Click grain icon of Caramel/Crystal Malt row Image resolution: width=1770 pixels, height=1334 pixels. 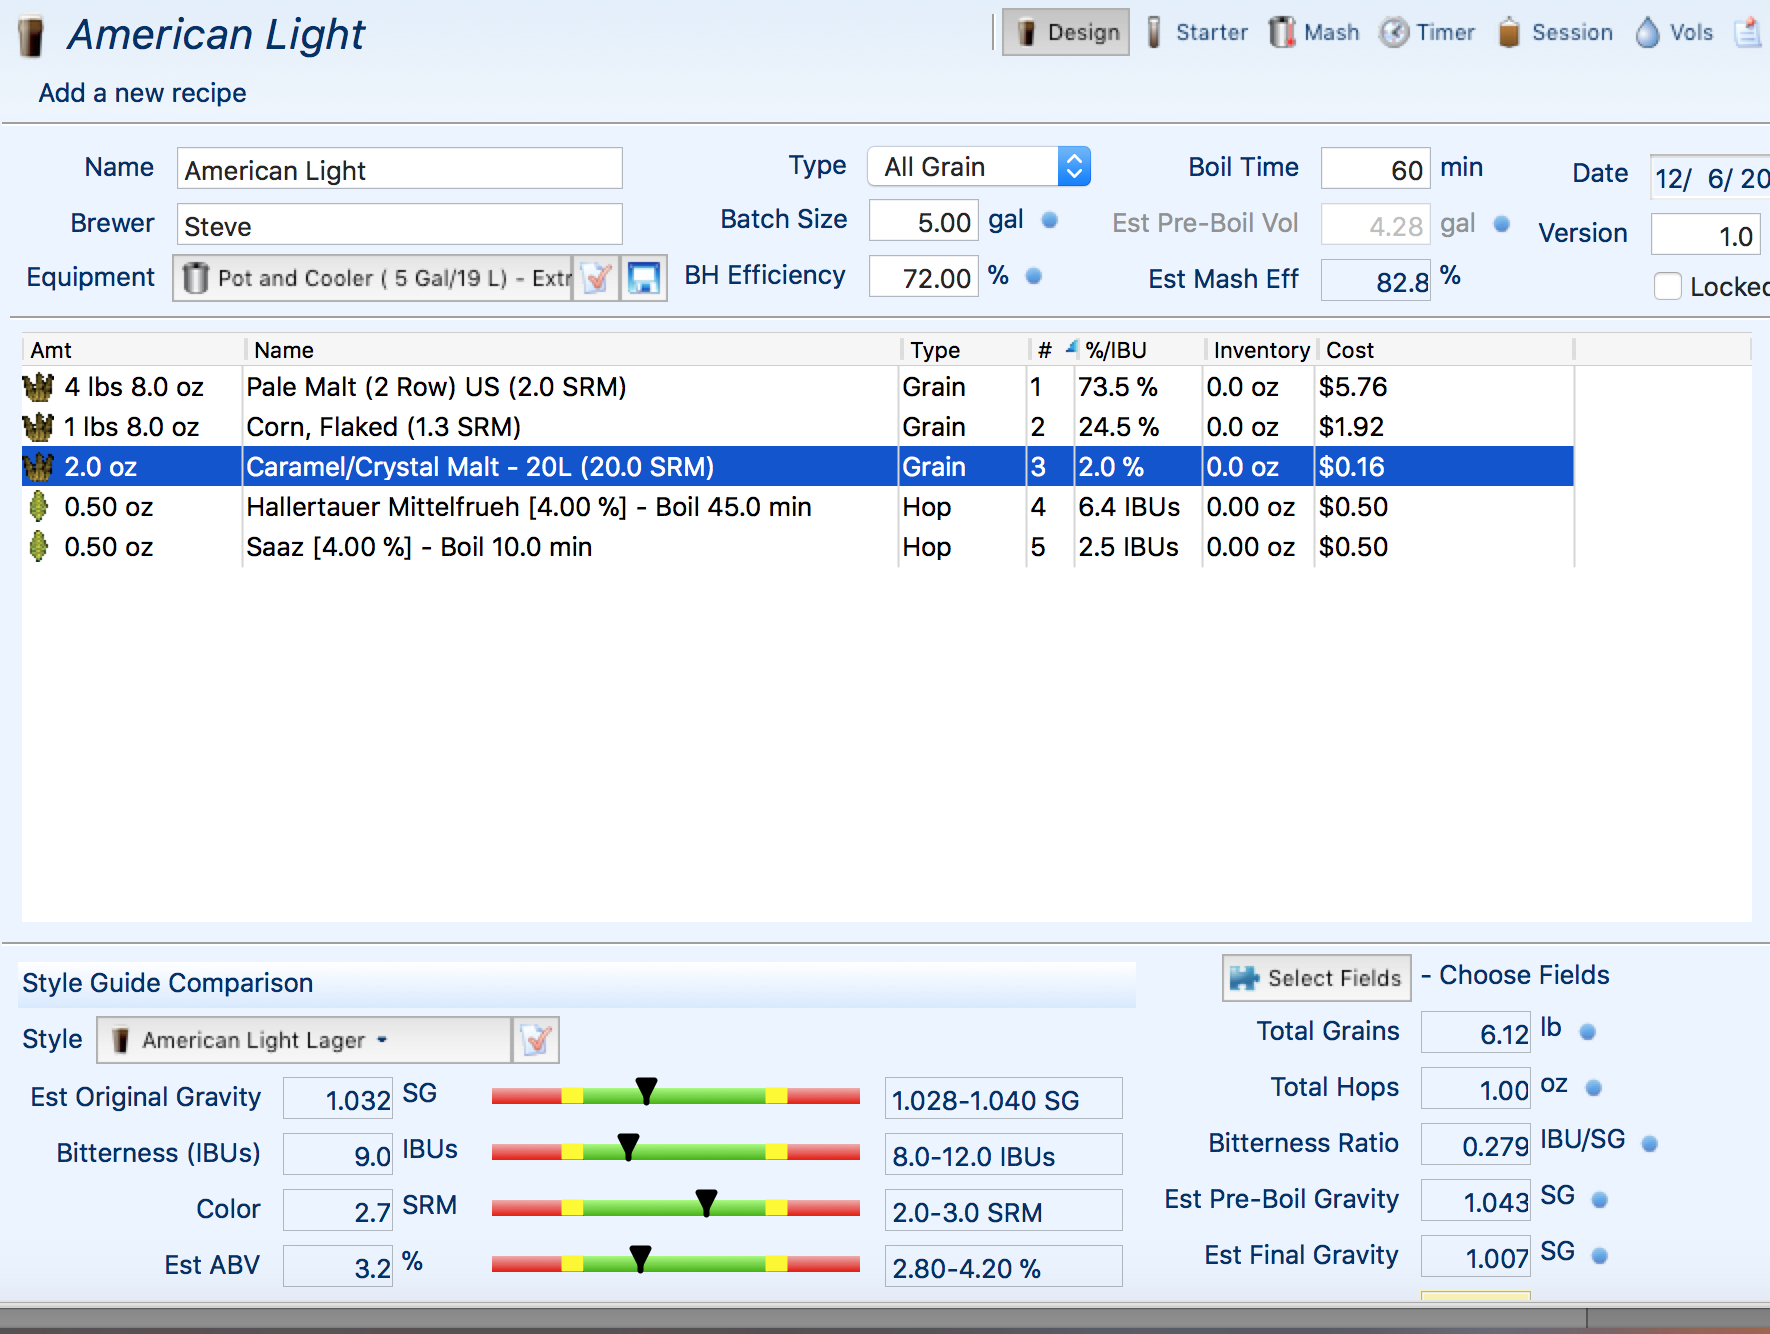pyautogui.click(x=38, y=467)
